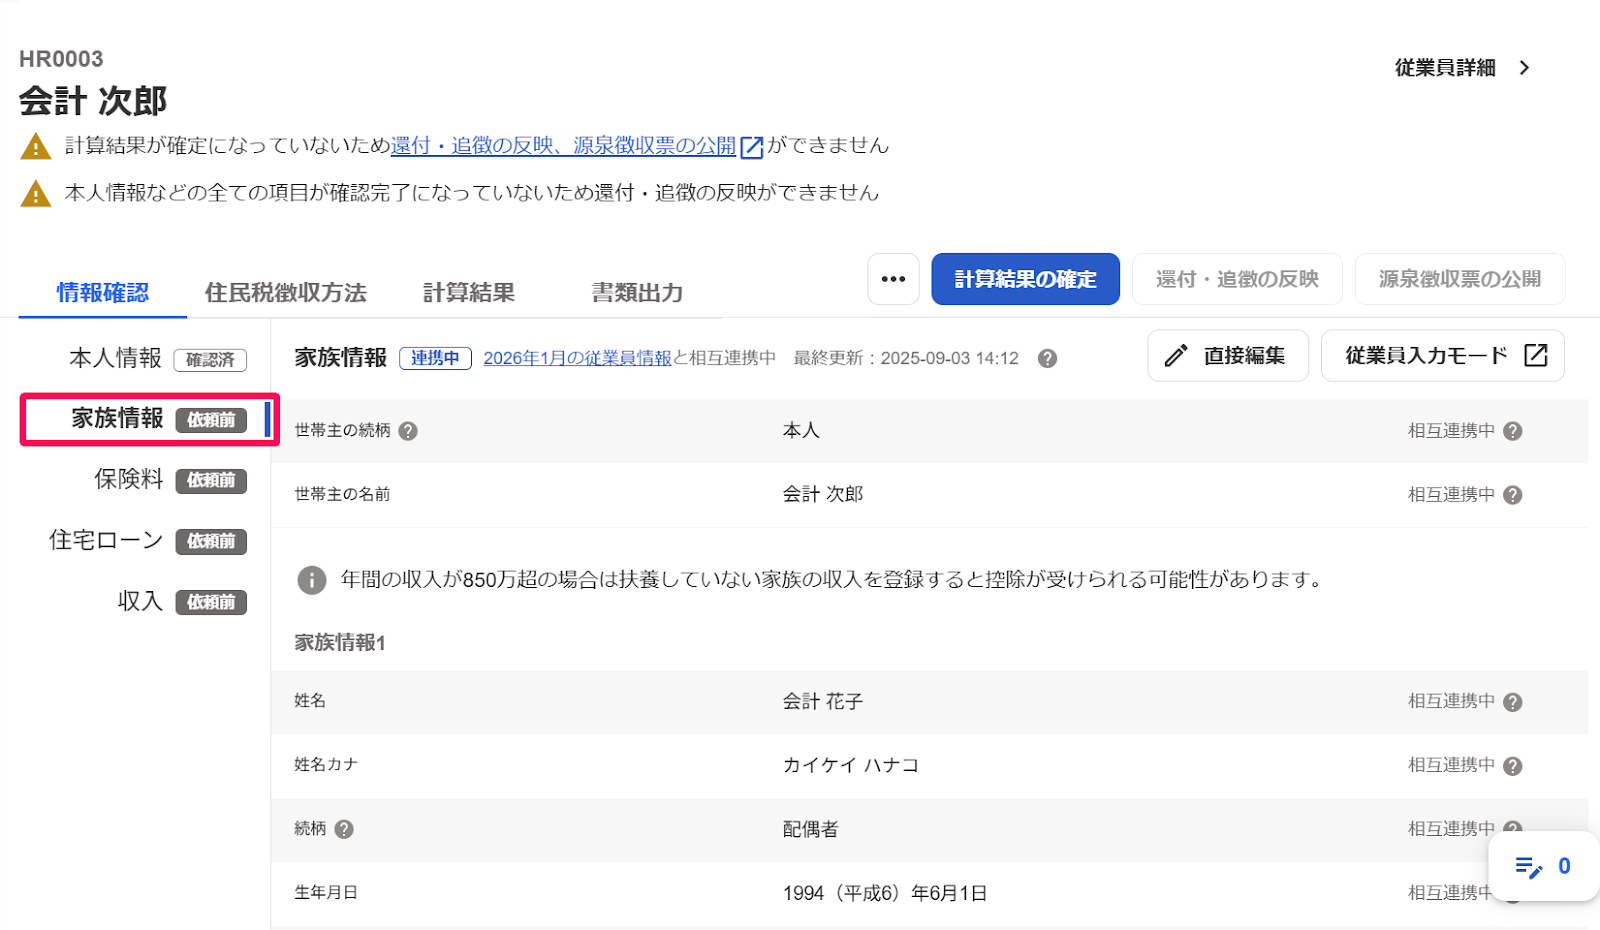Click 会計 次郎 value in 世帯主の名前 row
This screenshot has height=930, width=1600.
[823, 495]
